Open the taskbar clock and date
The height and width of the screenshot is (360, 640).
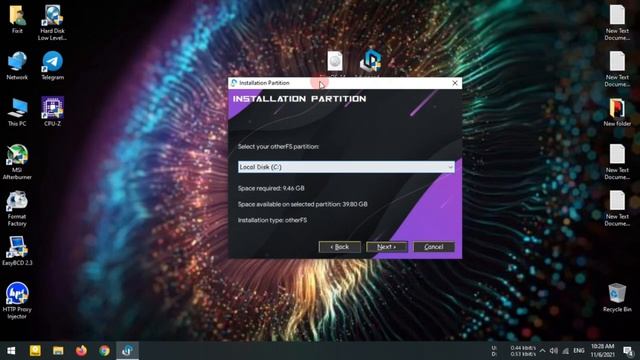tap(602, 351)
